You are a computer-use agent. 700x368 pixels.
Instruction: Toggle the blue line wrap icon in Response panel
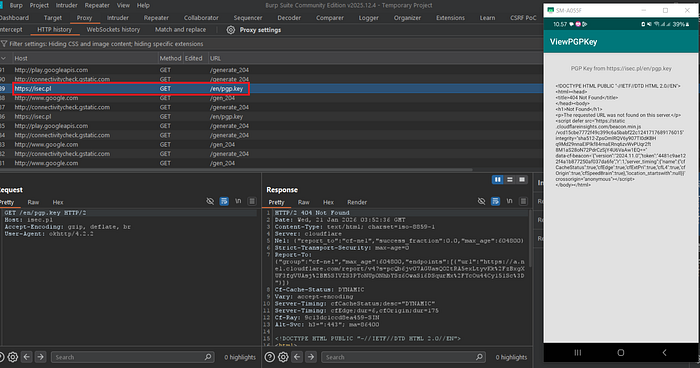[496, 201]
